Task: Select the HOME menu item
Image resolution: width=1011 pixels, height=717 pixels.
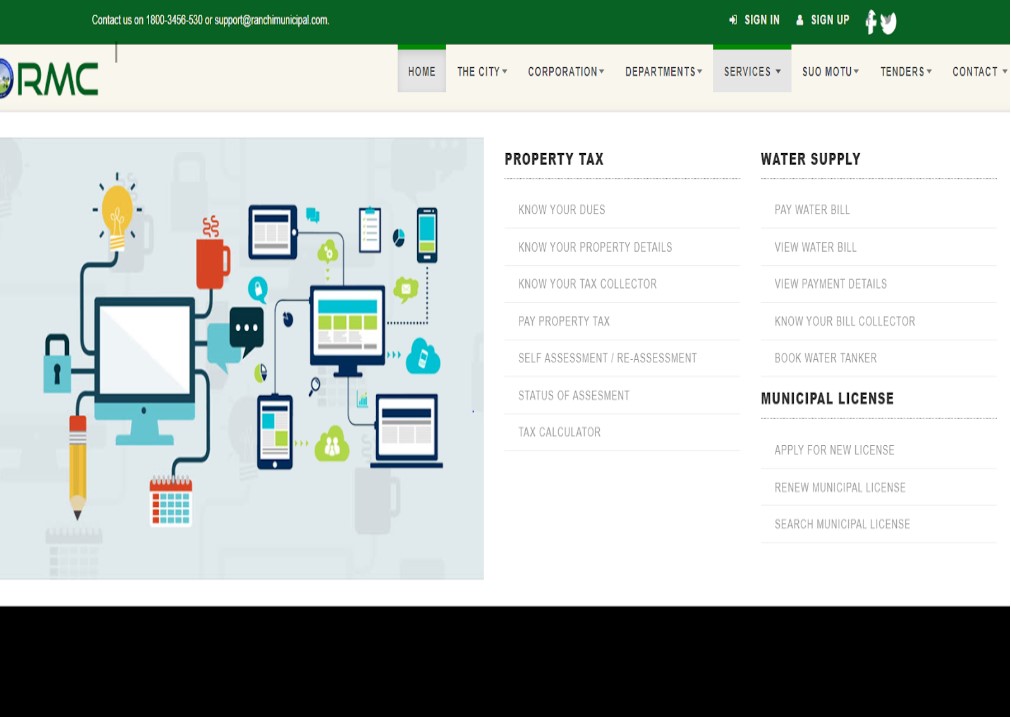Action: (x=421, y=70)
